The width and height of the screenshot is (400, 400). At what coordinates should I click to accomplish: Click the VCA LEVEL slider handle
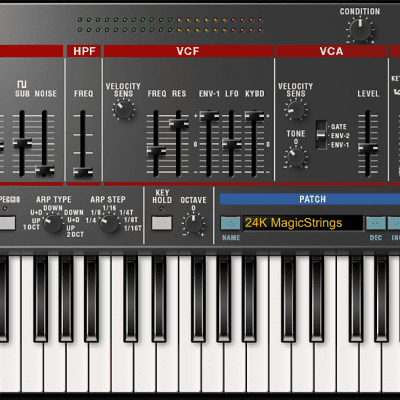click(368, 148)
